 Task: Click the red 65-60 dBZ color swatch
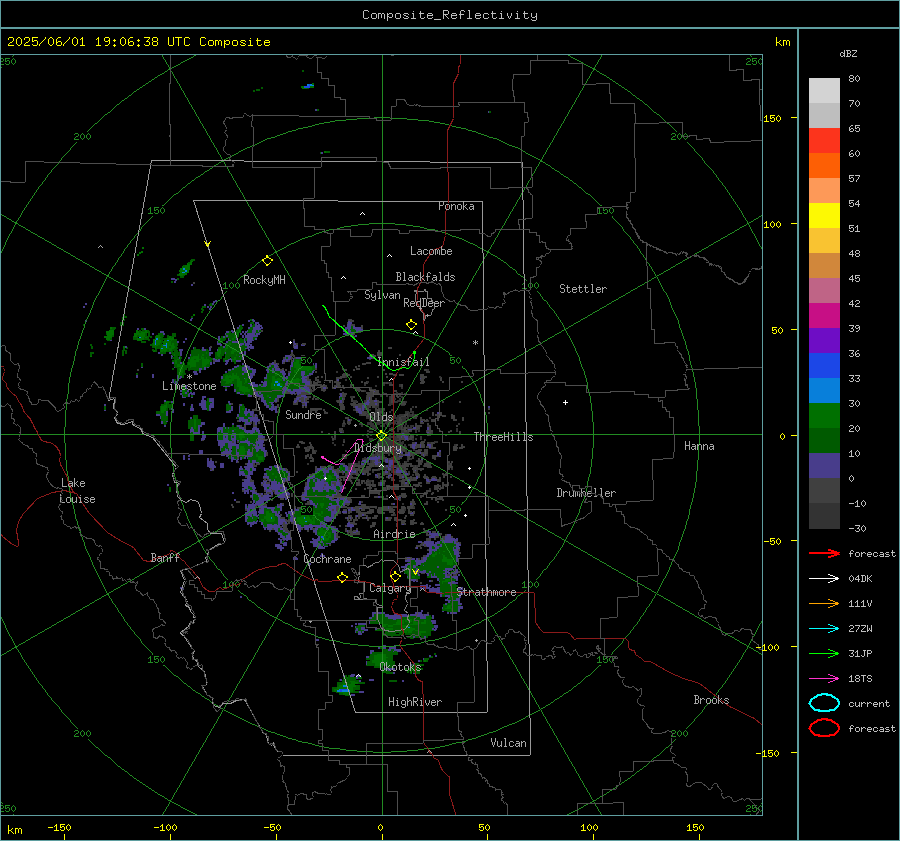[x=824, y=141]
